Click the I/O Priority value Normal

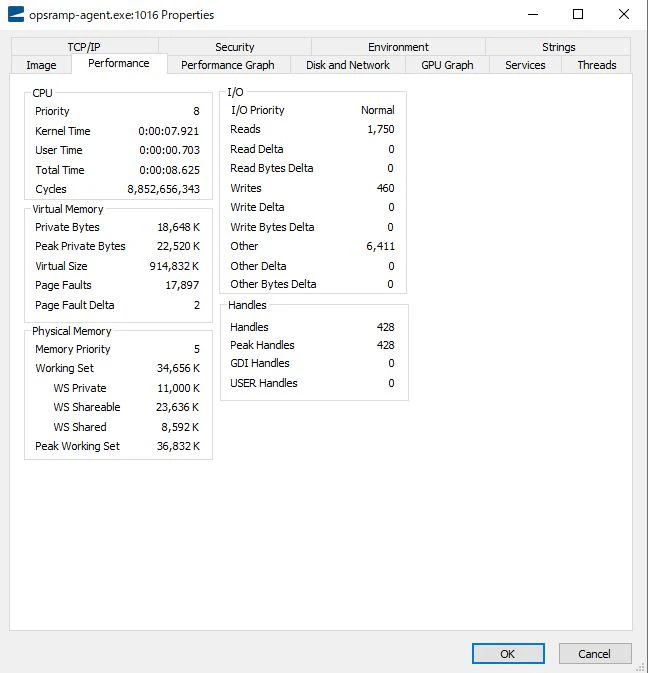378,110
